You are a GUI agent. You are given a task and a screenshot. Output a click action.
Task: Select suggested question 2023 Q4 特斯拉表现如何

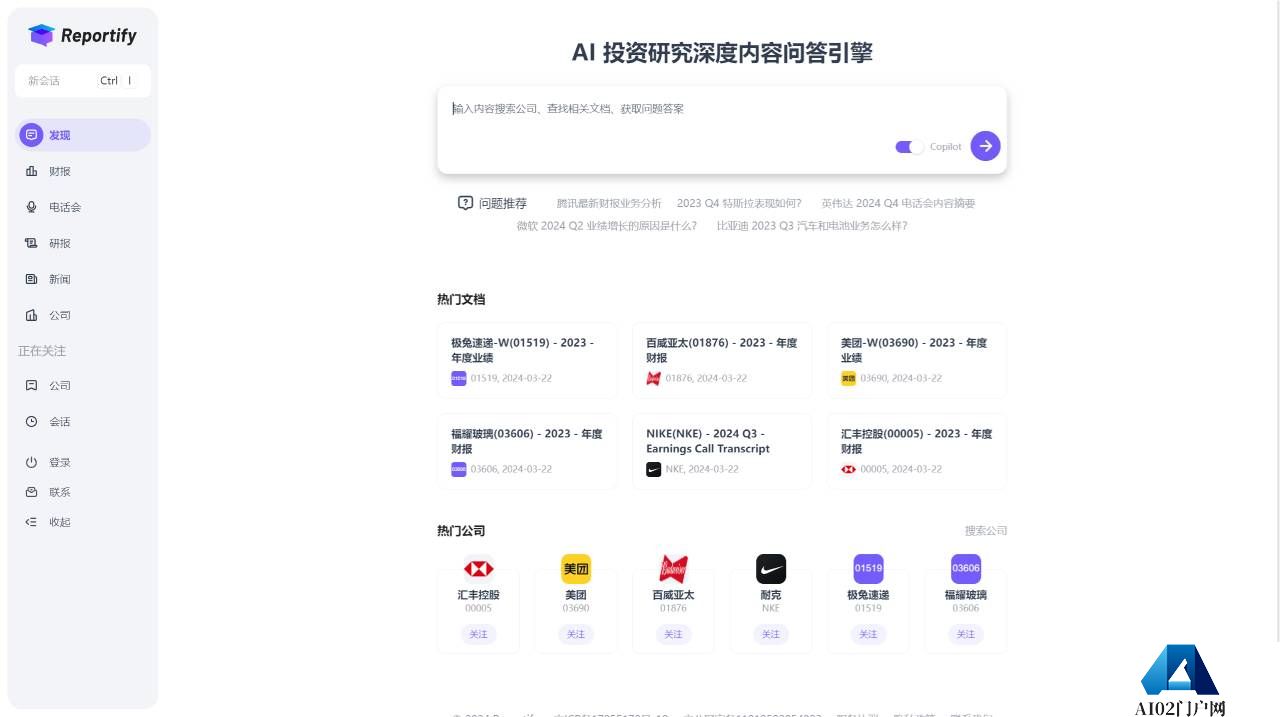click(x=739, y=203)
